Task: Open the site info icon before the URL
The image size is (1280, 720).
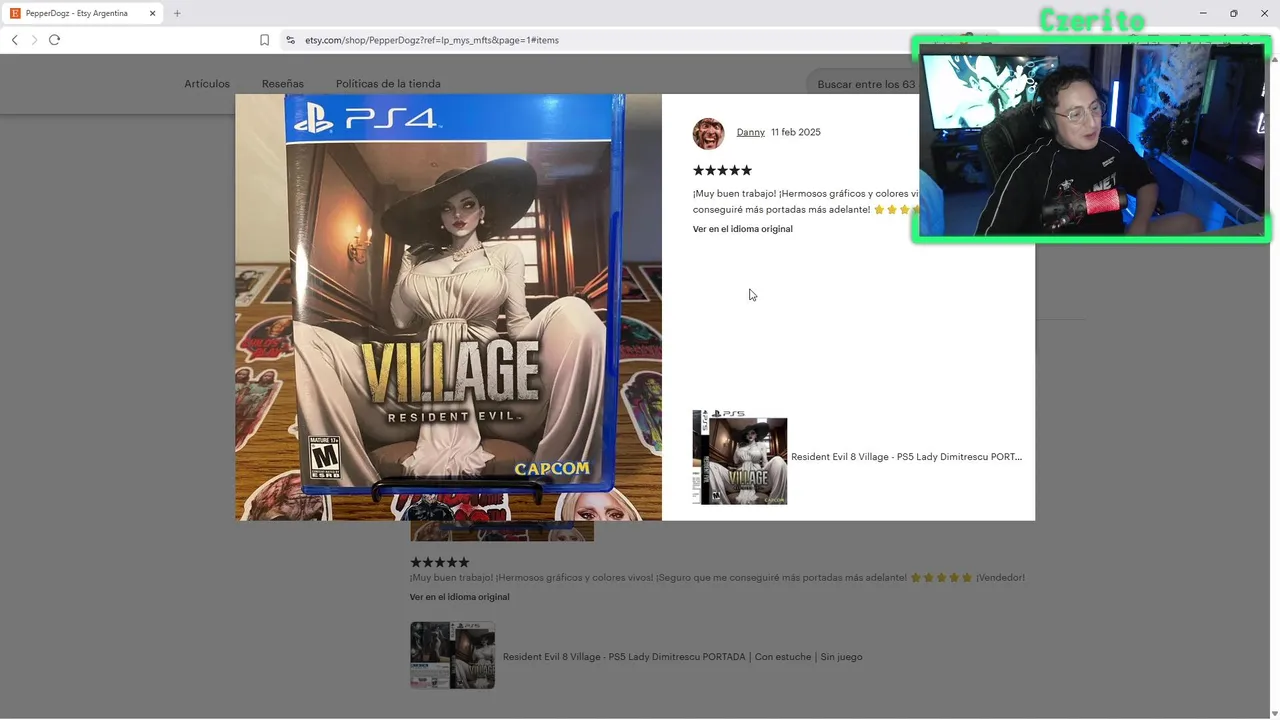Action: [x=290, y=40]
